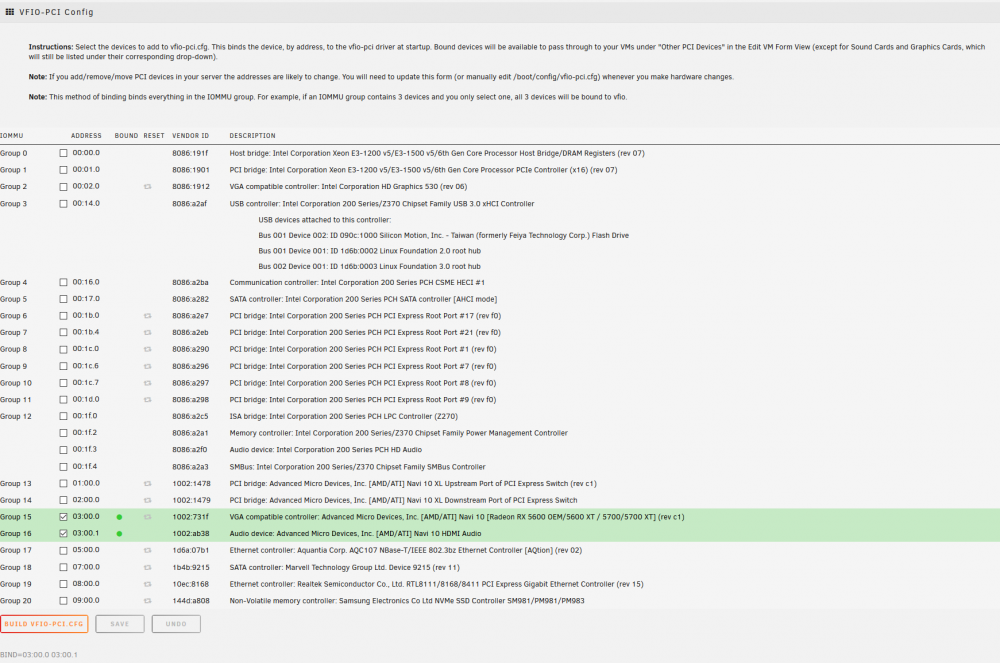
Task: Select Intel HD Graphics 530 checkbox
Action: [x=63, y=187]
